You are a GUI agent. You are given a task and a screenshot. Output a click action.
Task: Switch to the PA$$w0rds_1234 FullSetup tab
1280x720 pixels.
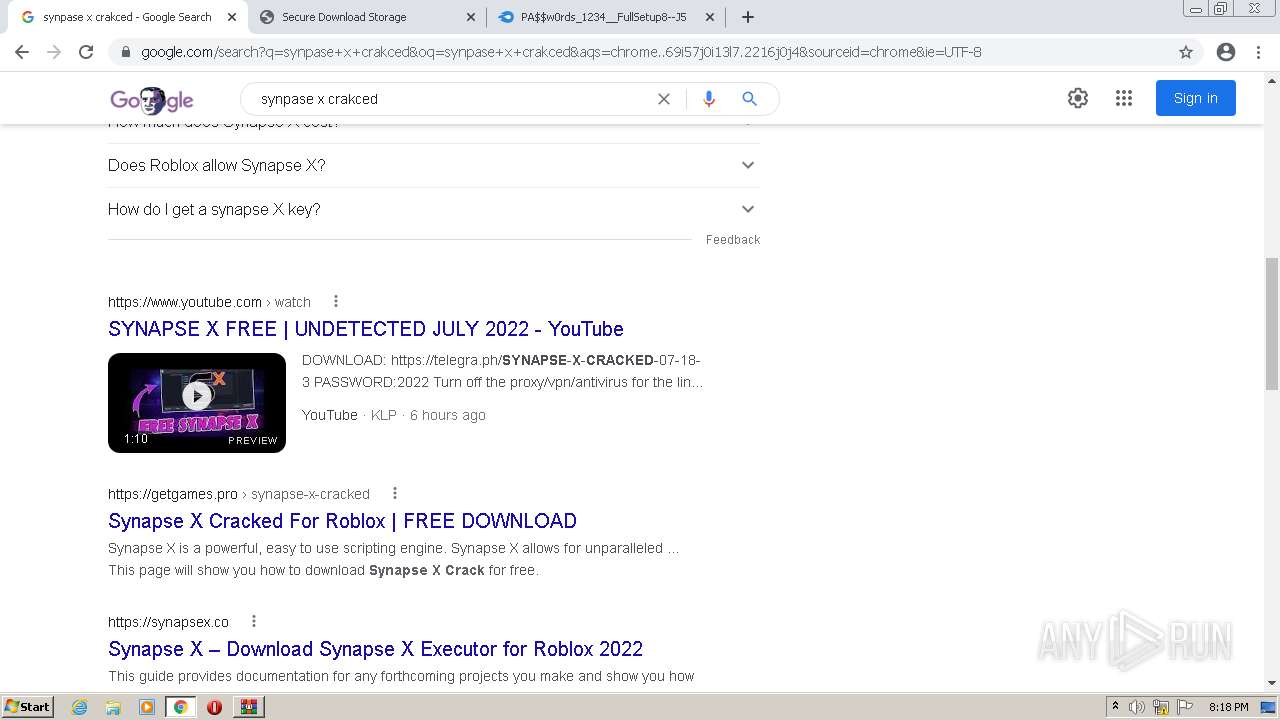(607, 17)
